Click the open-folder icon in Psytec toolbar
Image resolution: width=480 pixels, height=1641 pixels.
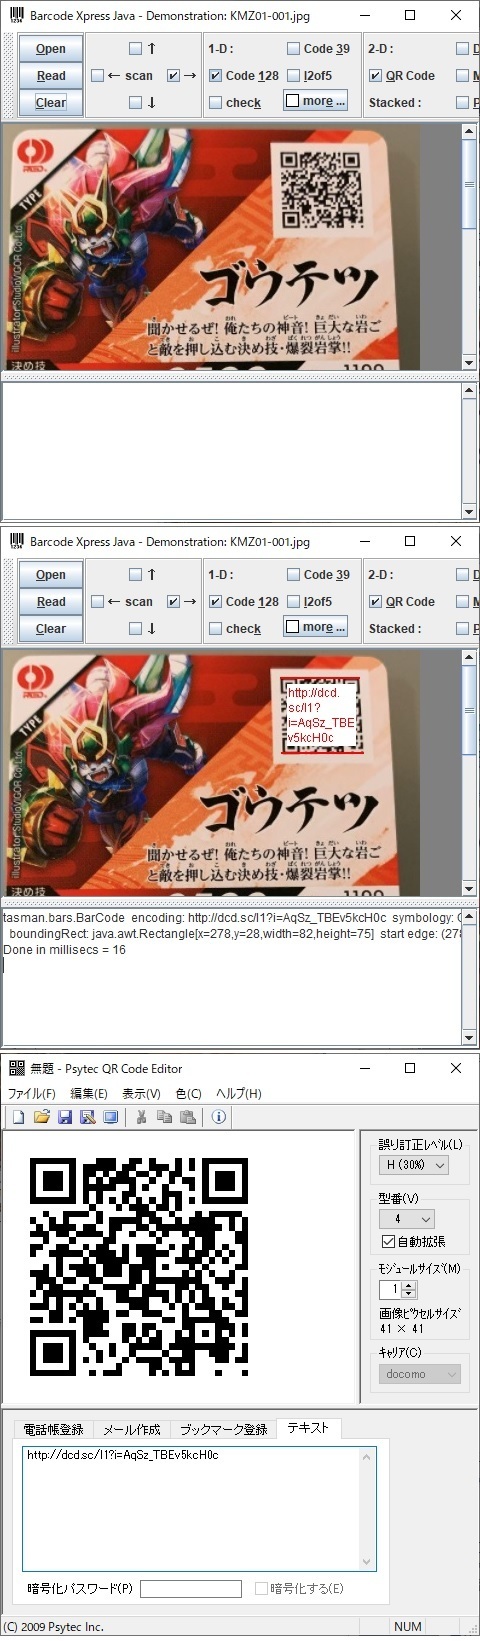tap(41, 1117)
